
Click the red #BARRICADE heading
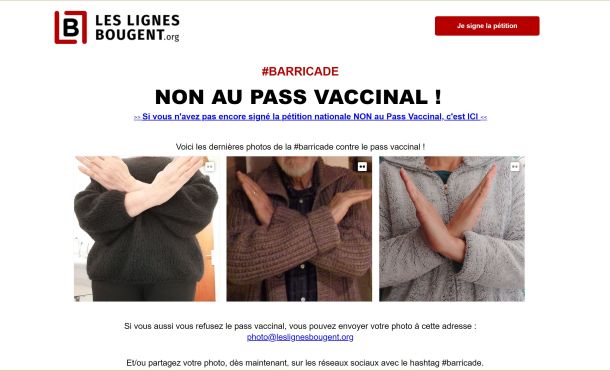[300, 72]
